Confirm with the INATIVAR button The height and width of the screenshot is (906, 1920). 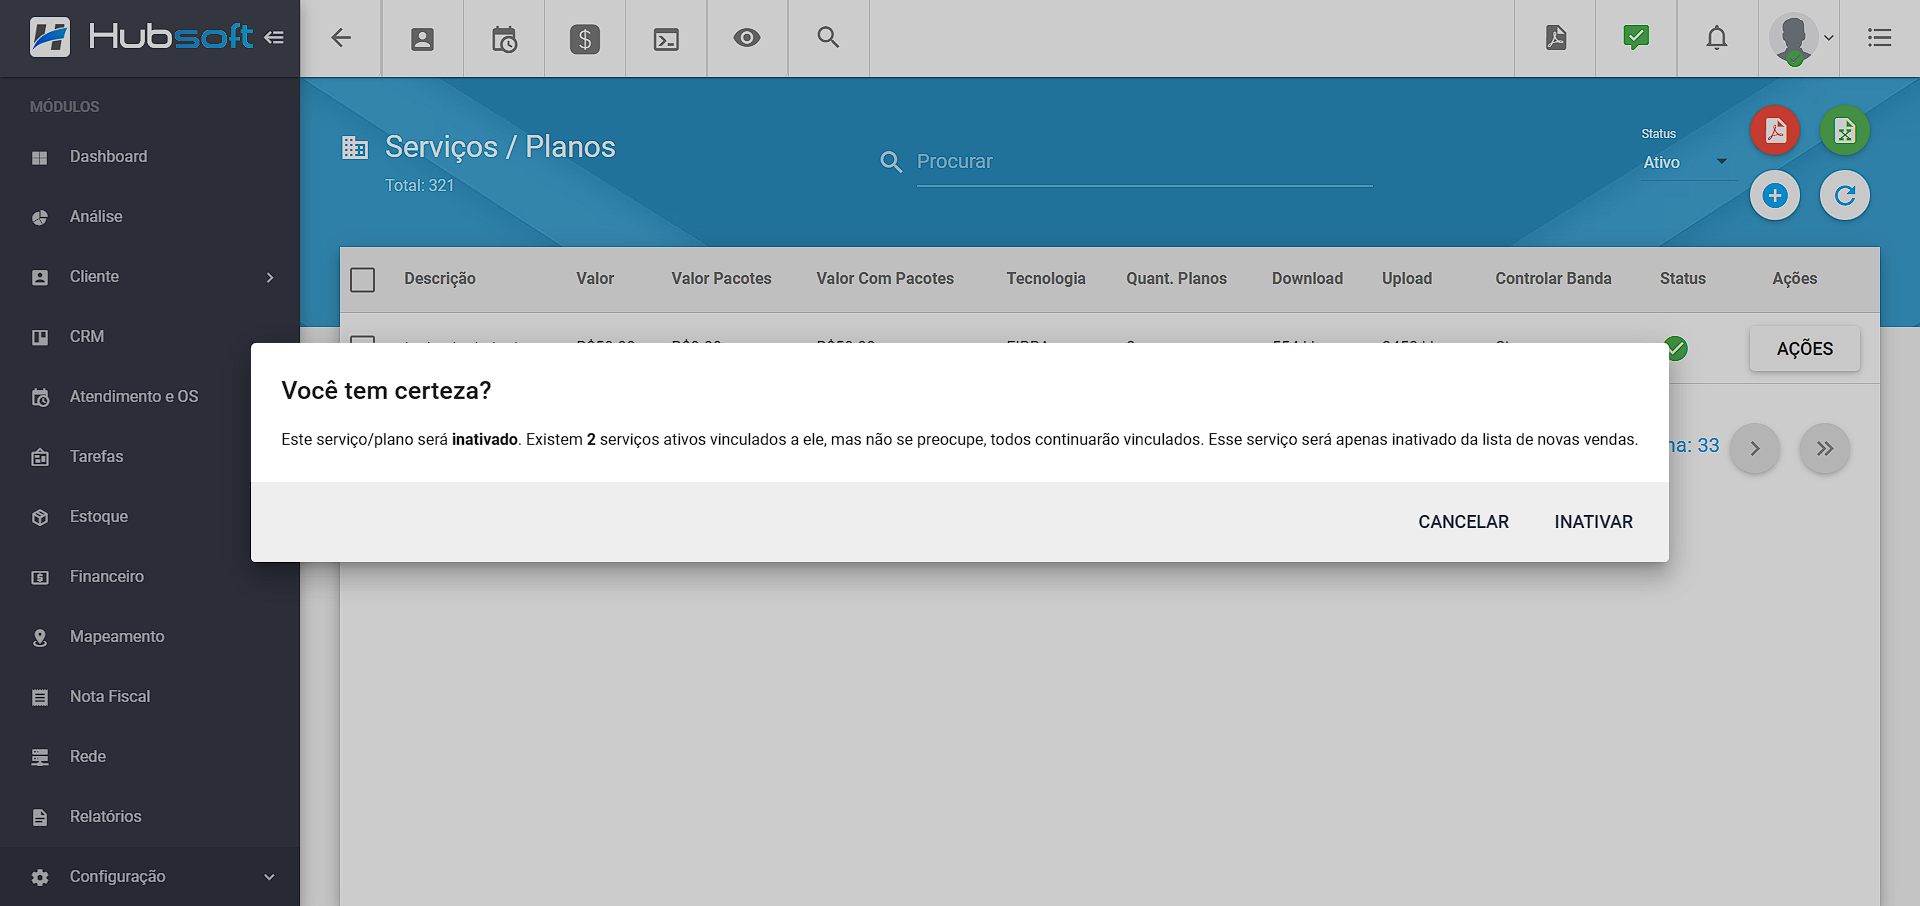pyautogui.click(x=1593, y=522)
